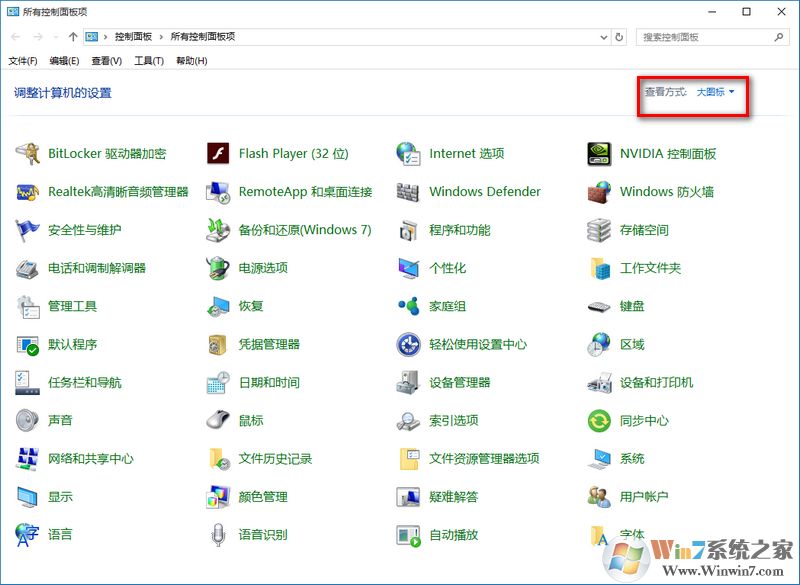Open the BitLocker drive encryption icon
This screenshot has width=800, height=585.
coord(28,154)
